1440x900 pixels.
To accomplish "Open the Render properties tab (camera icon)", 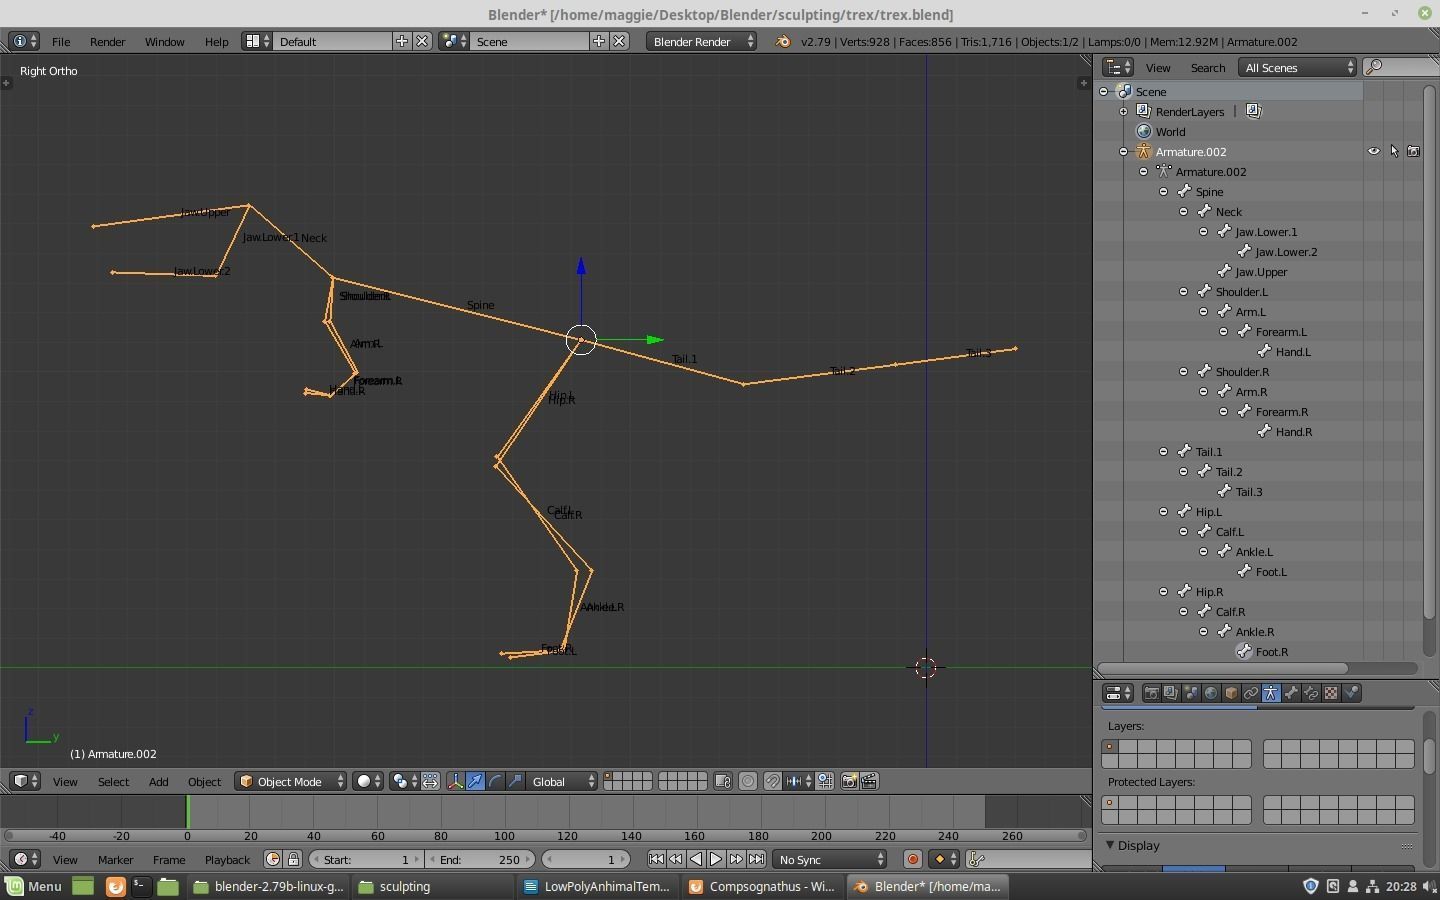I will click(x=1151, y=693).
